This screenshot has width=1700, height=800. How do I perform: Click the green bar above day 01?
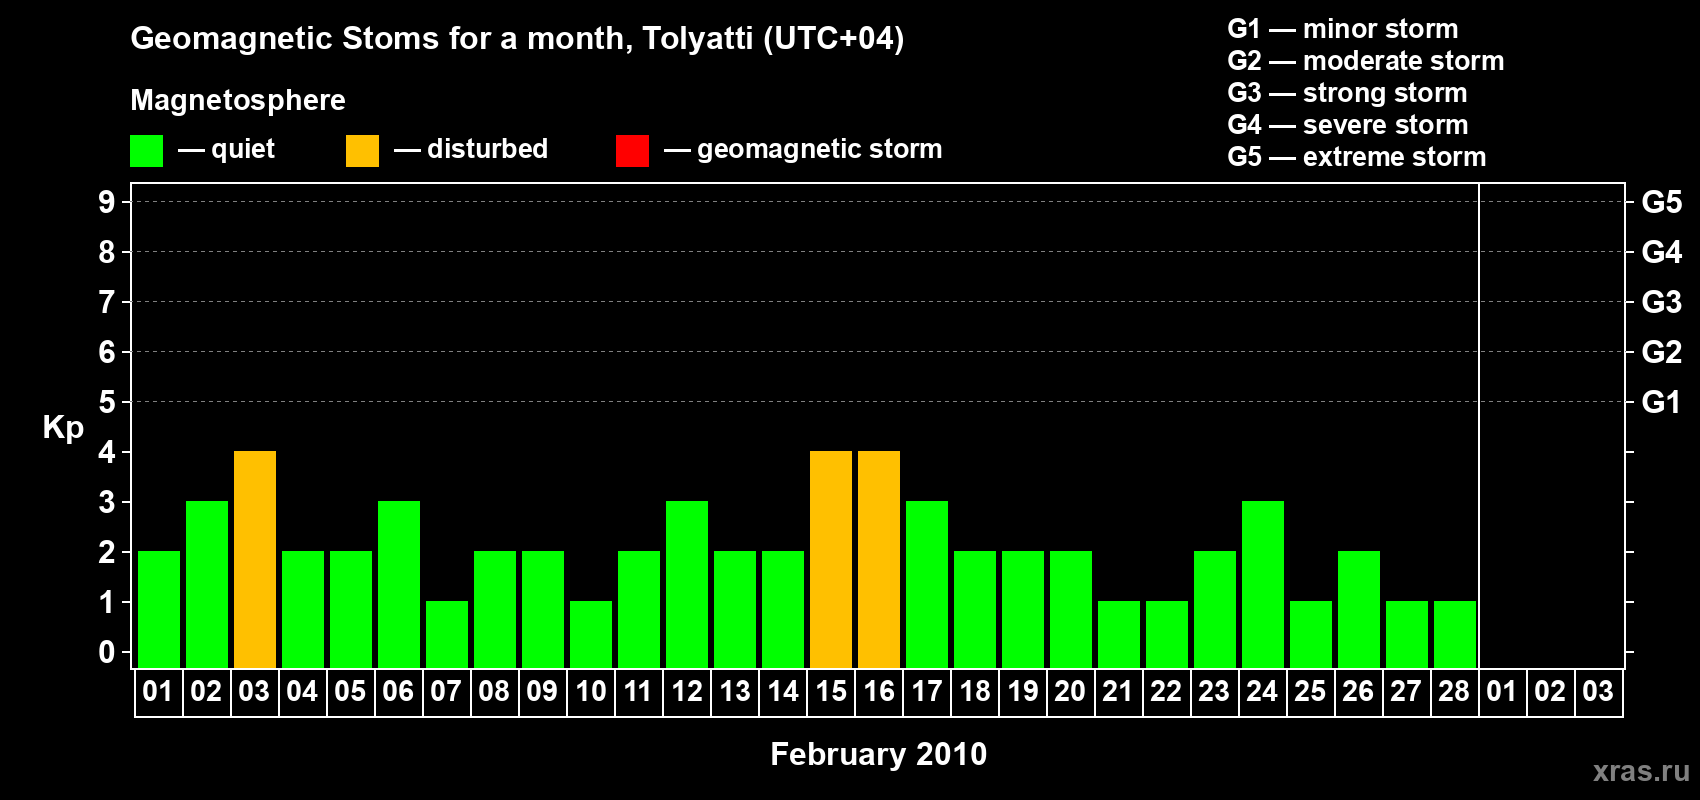tap(159, 610)
